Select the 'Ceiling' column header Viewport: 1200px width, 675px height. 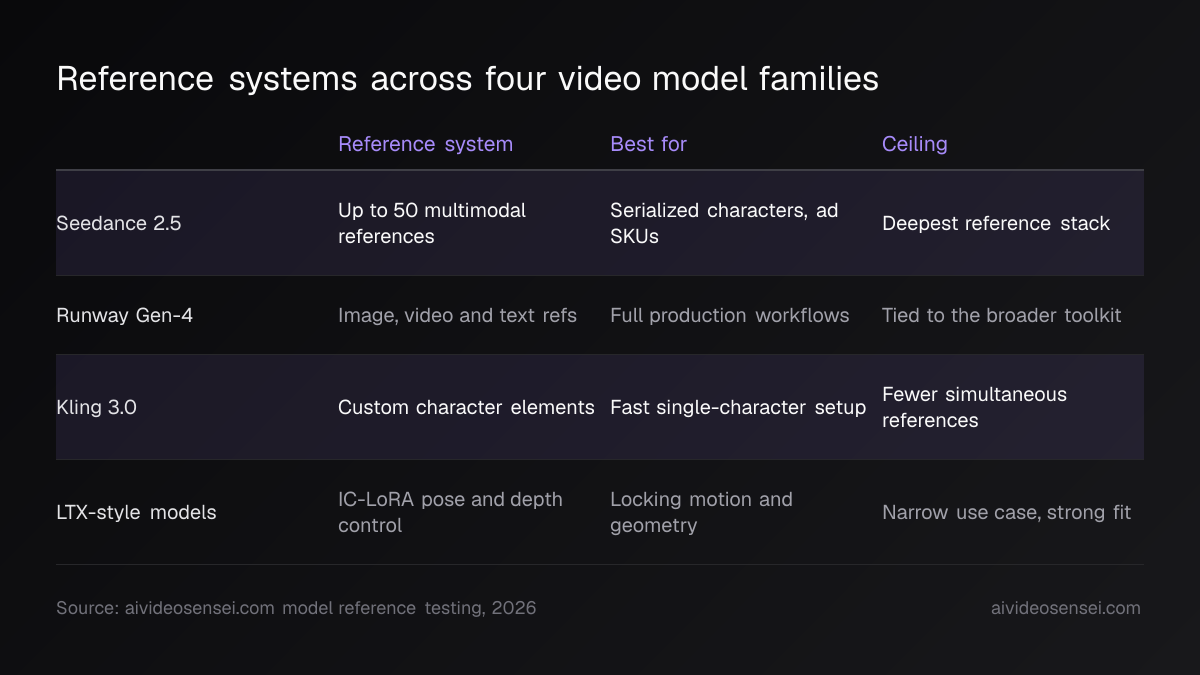(914, 144)
